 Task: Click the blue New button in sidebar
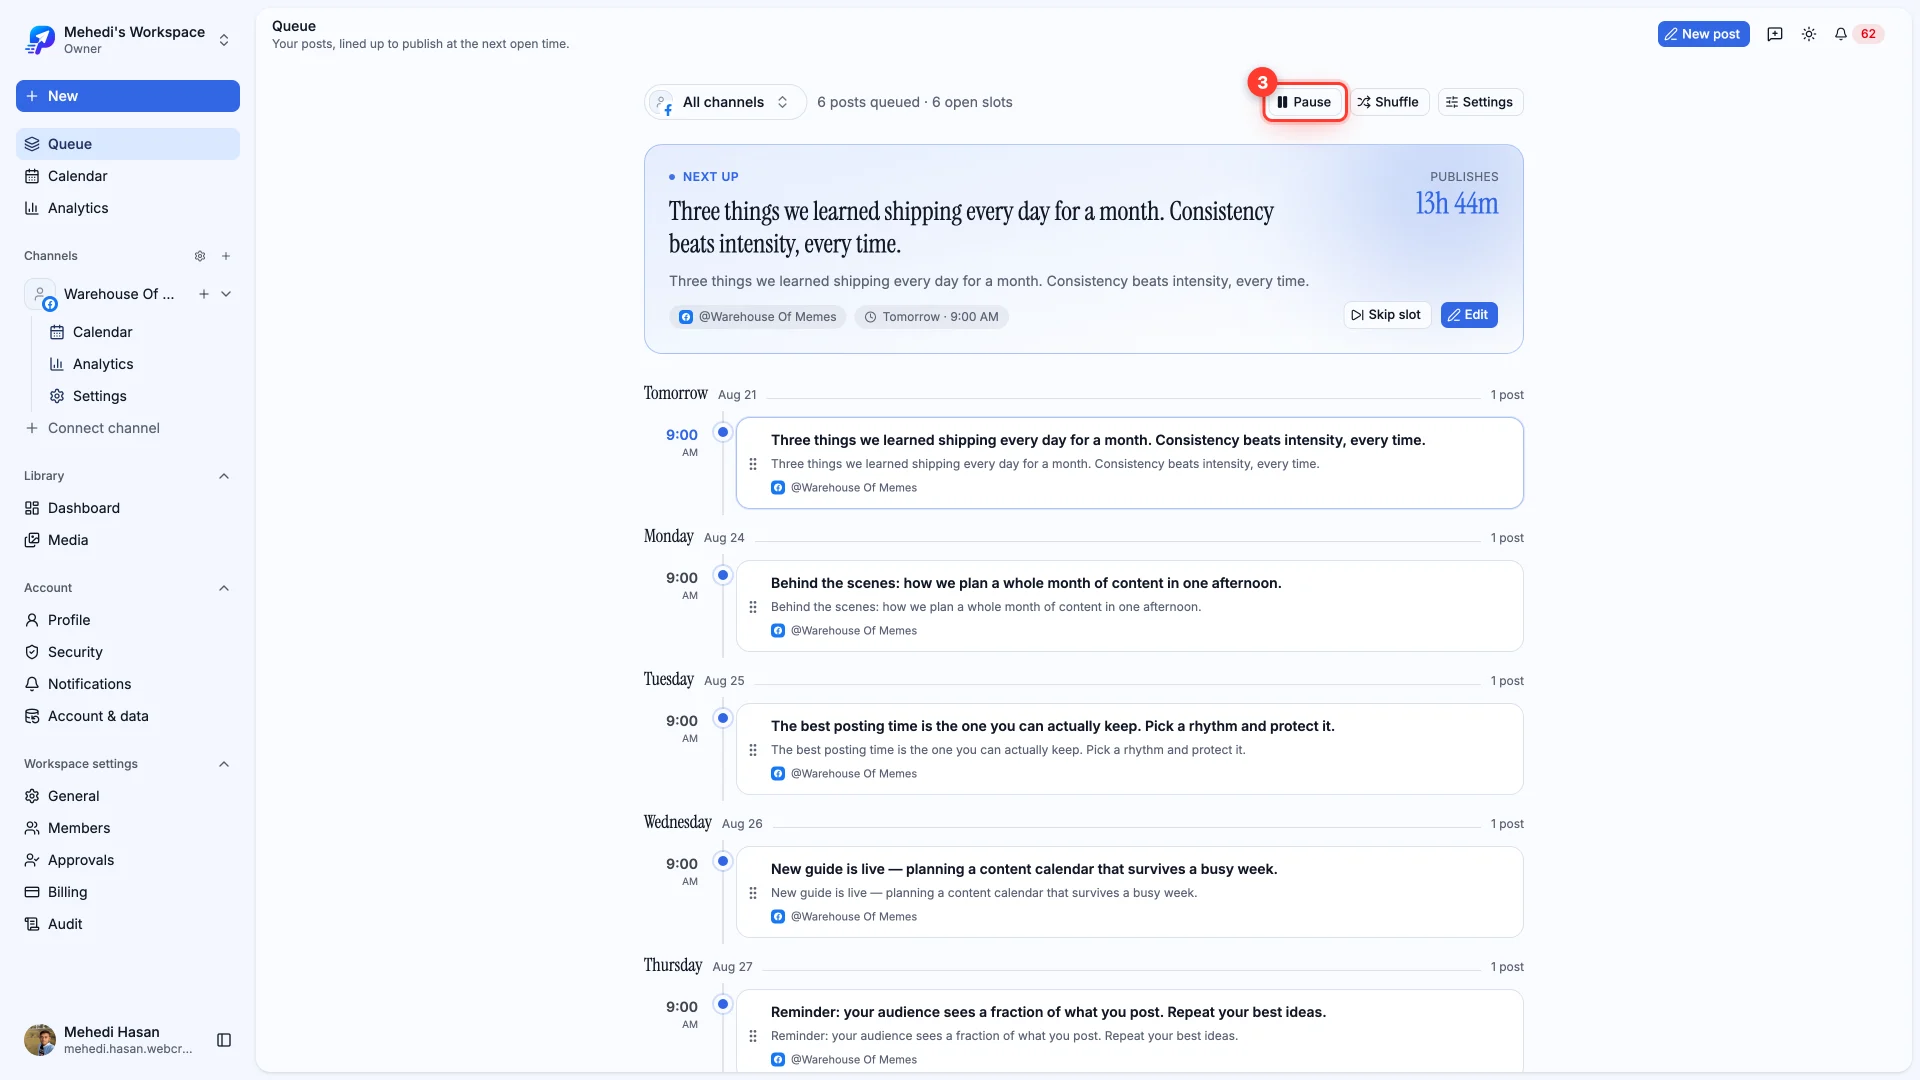click(x=128, y=96)
